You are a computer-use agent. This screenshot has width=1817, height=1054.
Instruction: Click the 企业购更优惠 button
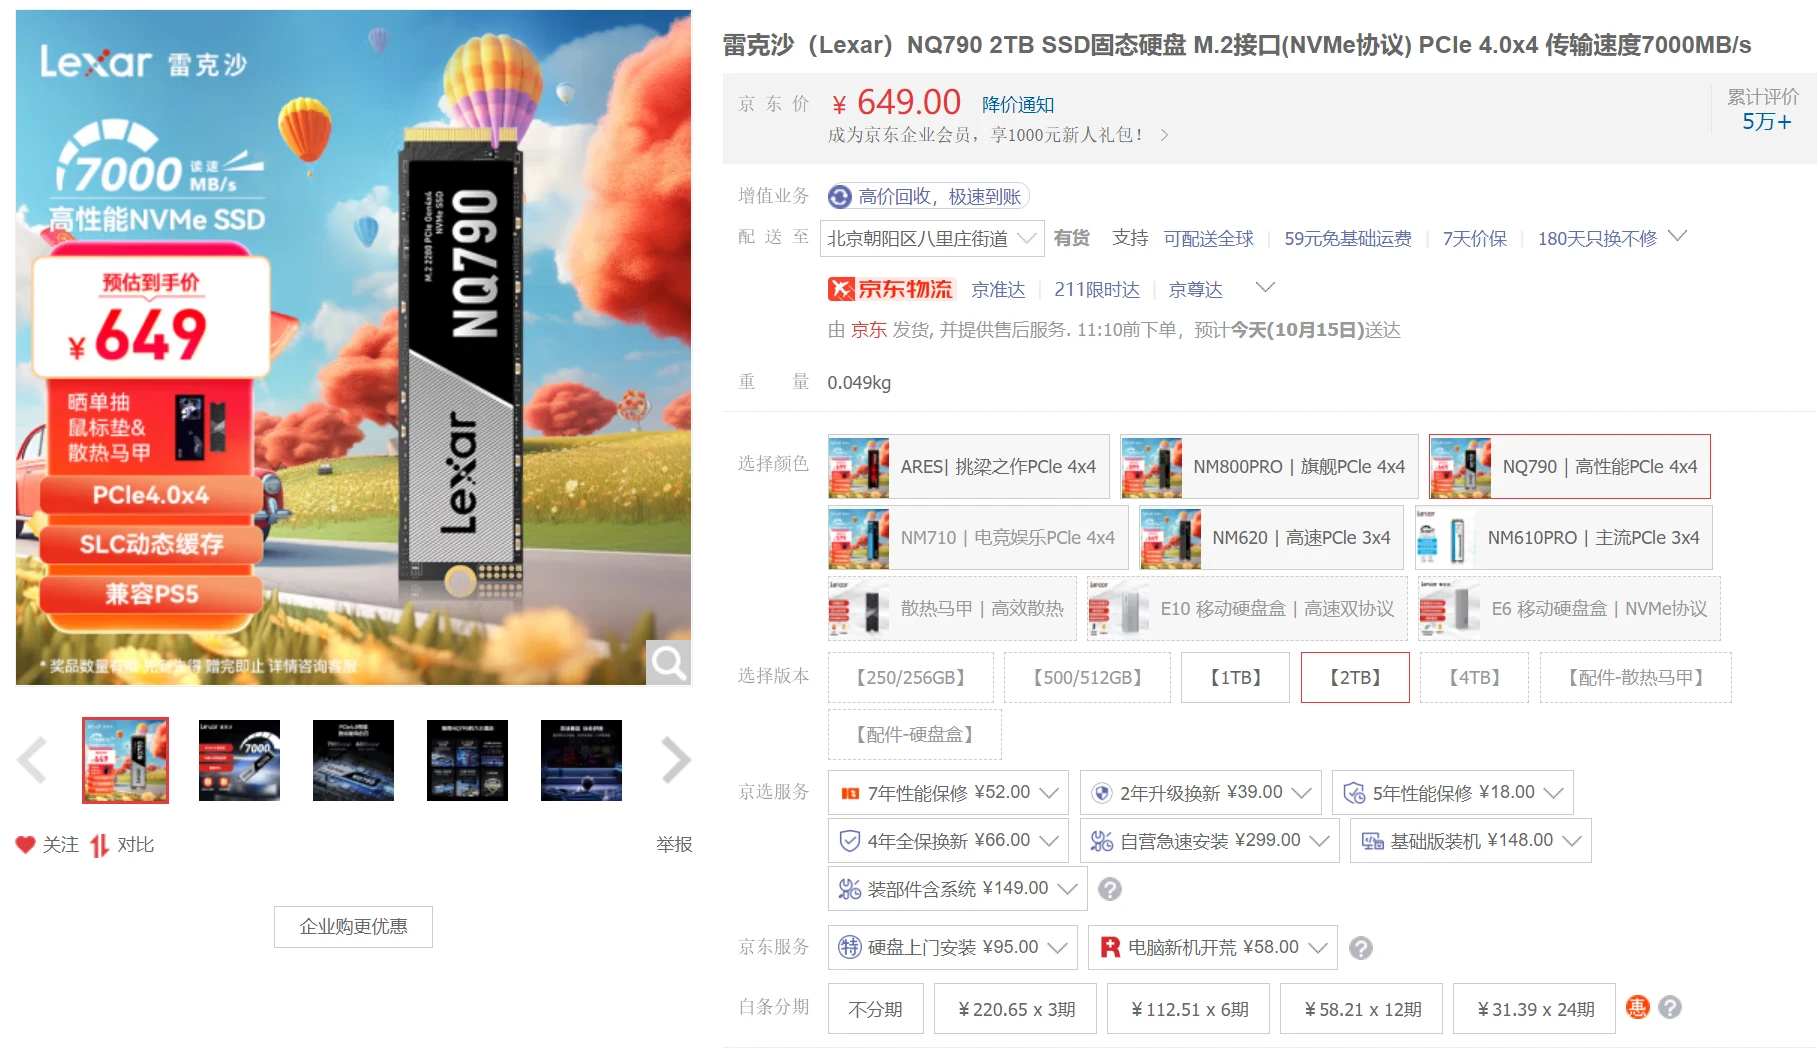[x=353, y=927]
